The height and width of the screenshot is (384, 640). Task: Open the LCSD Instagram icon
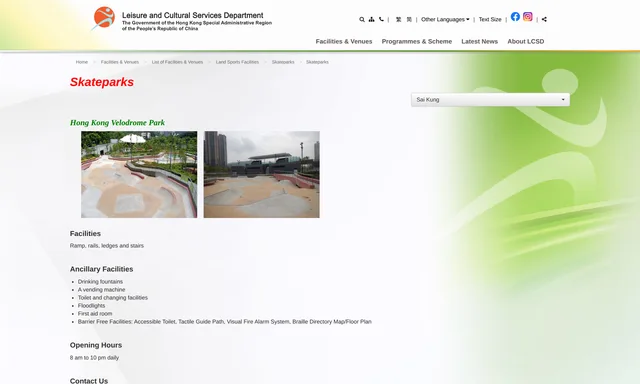528,16
